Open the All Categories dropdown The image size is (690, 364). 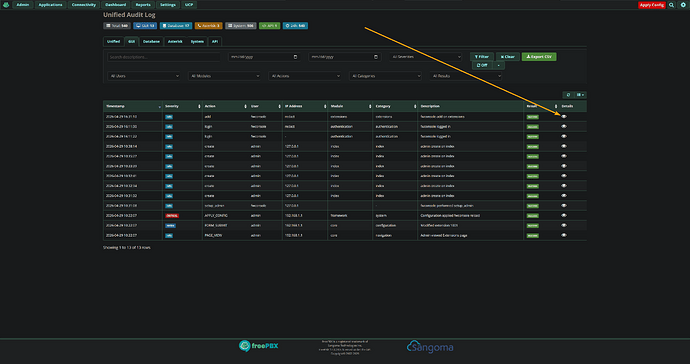(385, 76)
